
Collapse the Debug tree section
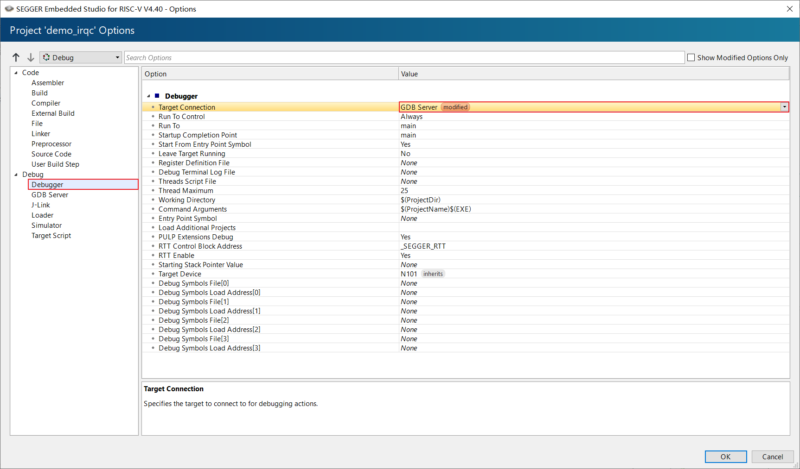click(15, 175)
